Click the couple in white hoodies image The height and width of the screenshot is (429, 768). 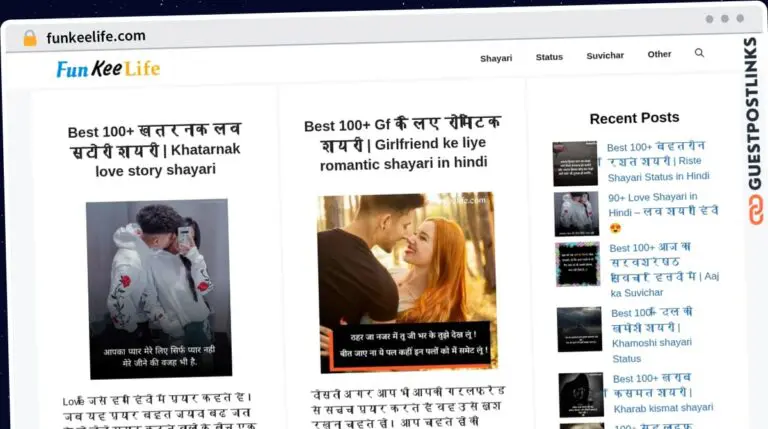tap(158, 288)
